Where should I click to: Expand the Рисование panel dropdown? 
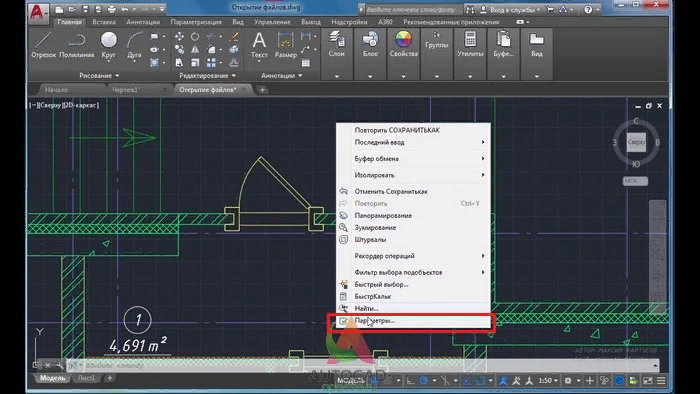pos(99,75)
